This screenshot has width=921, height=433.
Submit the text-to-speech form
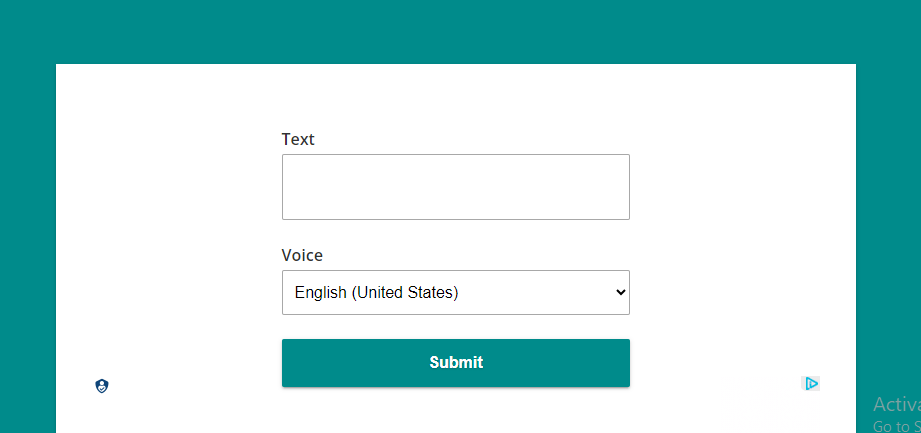pyautogui.click(x=455, y=362)
